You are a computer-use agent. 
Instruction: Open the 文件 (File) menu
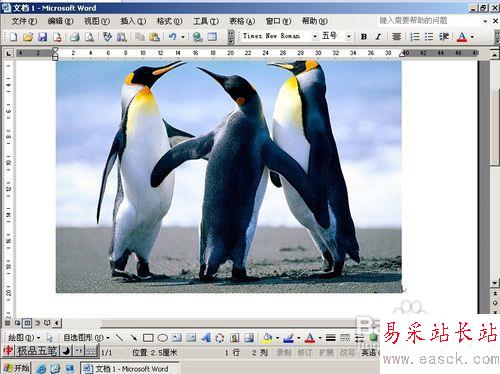24,21
